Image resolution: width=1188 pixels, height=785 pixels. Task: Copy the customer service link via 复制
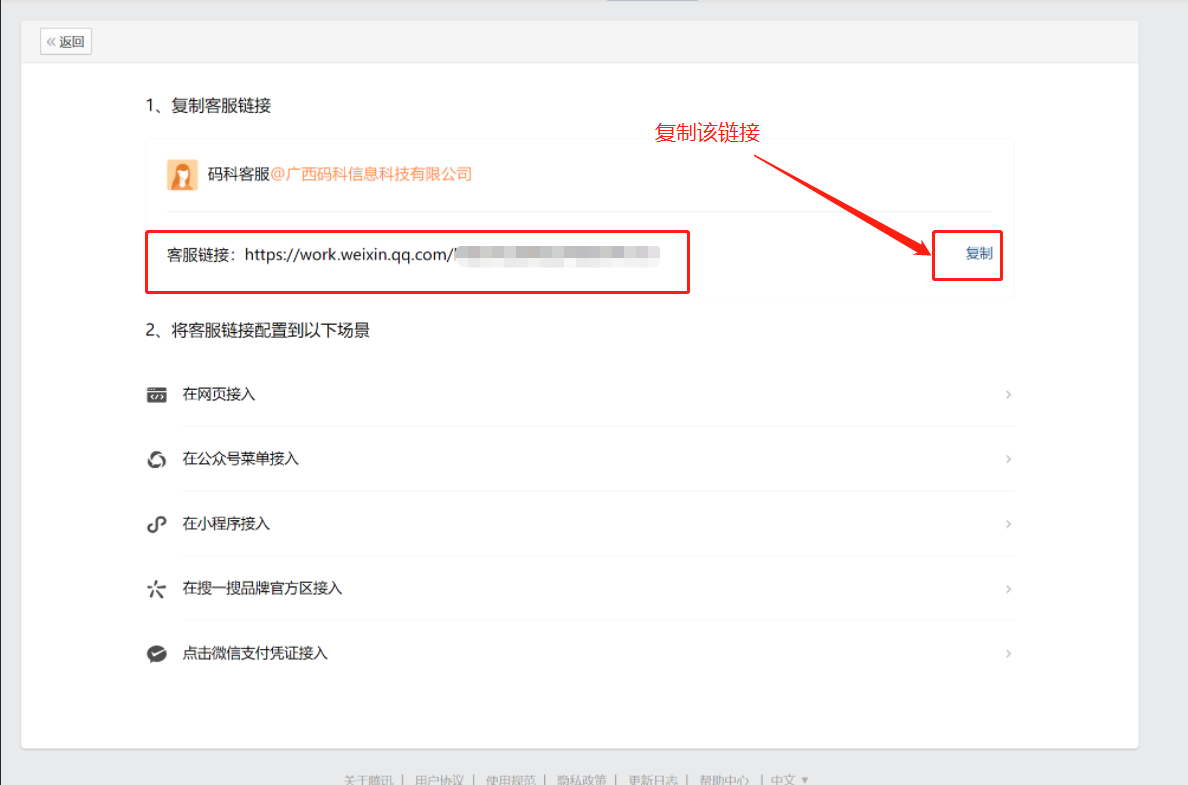[979, 254]
